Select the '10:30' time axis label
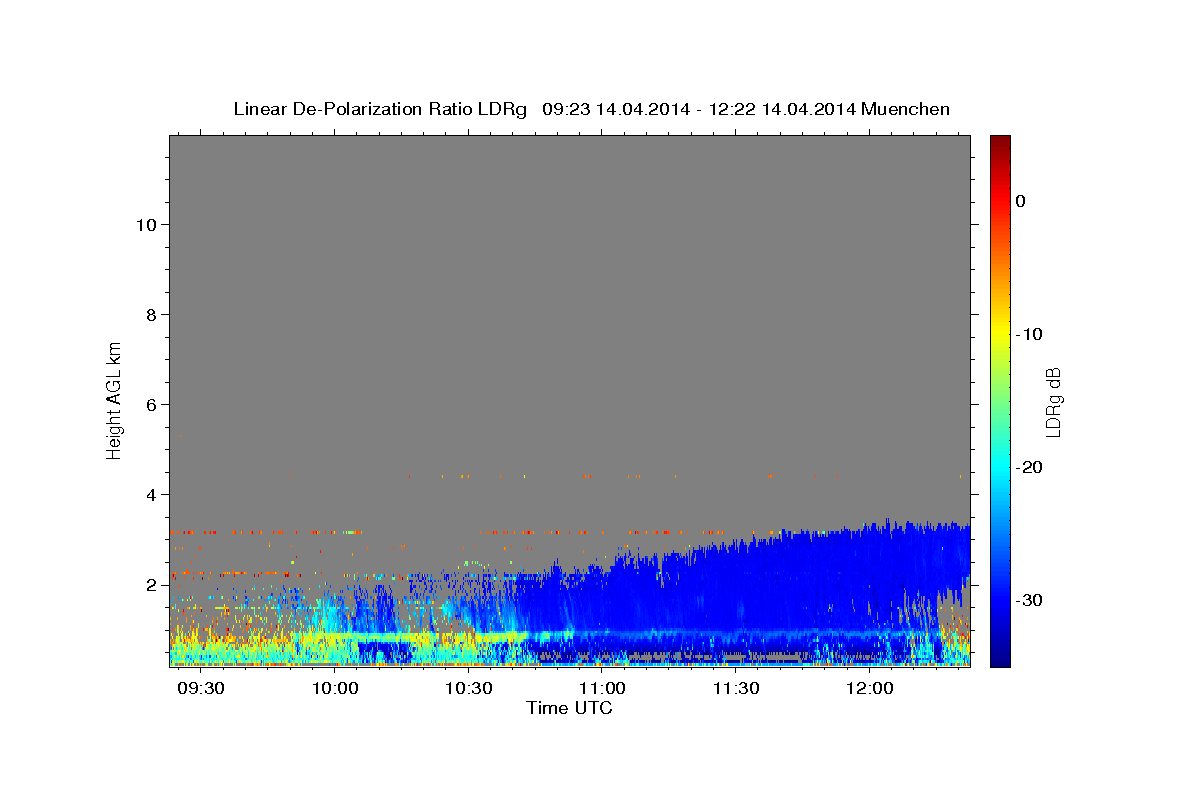Image resolution: width=1200 pixels, height=800 pixels. coord(469,689)
